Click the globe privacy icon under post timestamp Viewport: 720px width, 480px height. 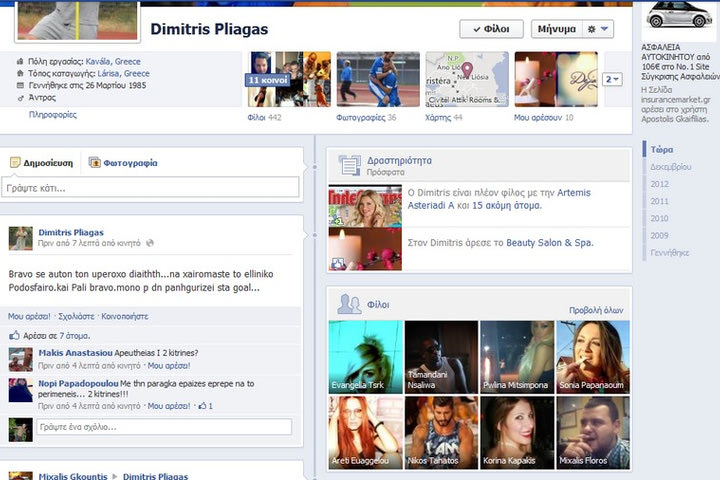[x=150, y=243]
